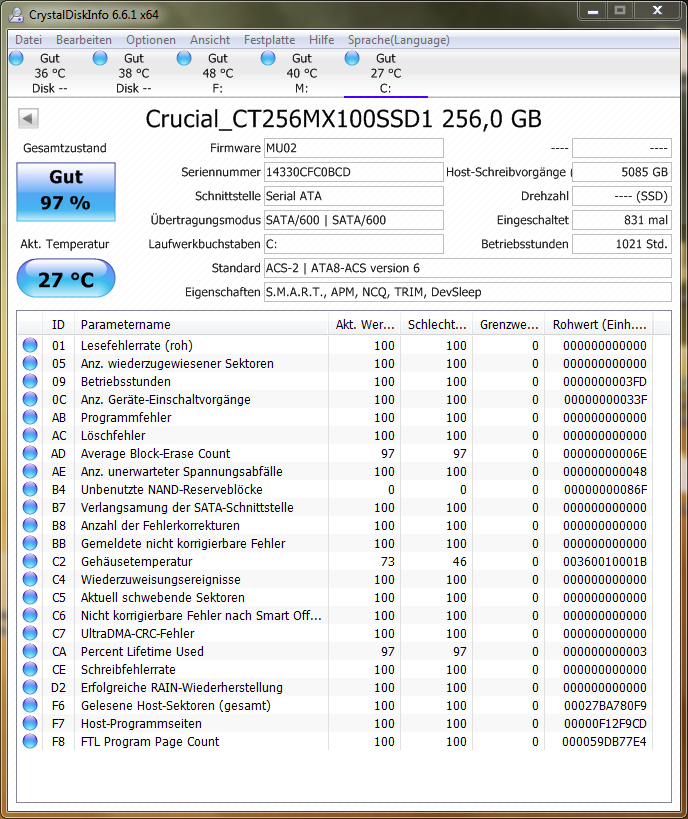Click the Parametername column header
Screen dimensions: 688x819
pos(202,324)
